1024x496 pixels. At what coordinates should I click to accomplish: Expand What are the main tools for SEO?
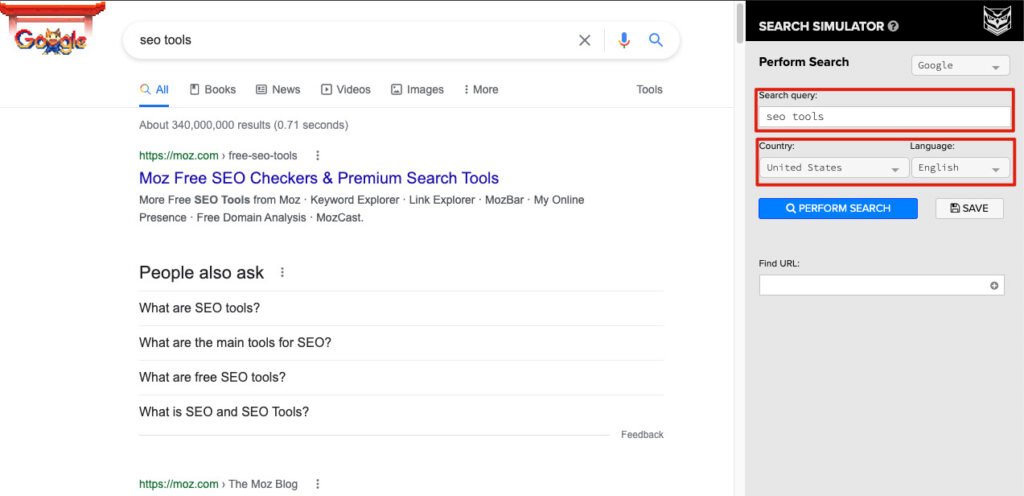click(401, 343)
